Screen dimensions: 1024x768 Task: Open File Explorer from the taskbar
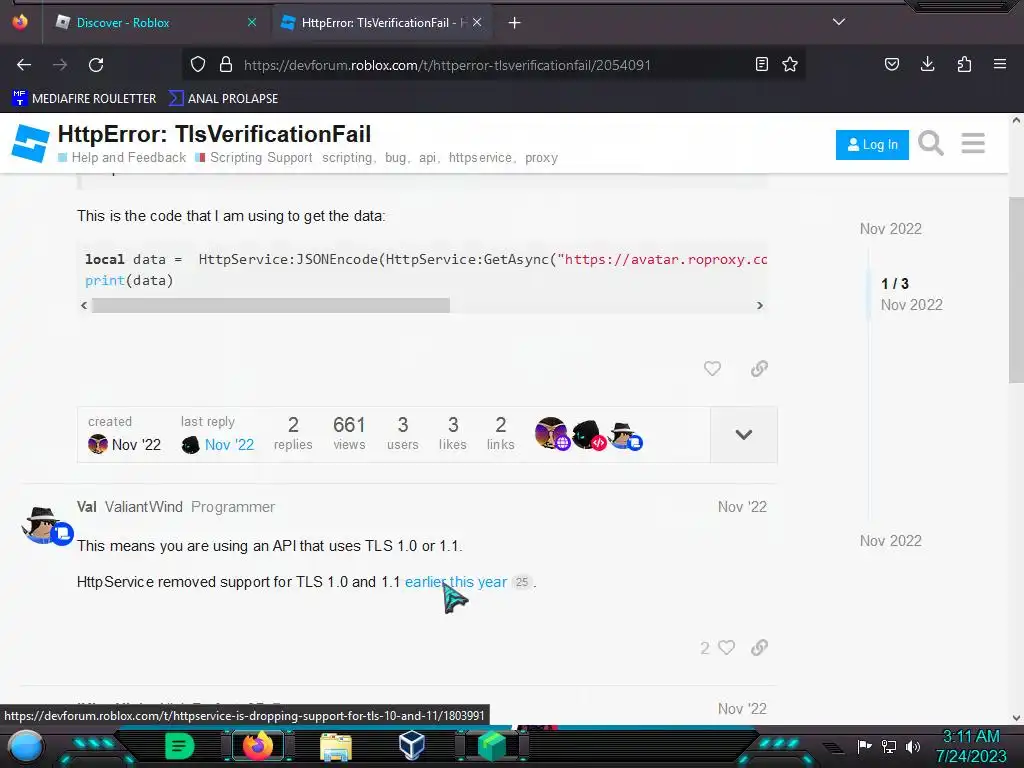(336, 746)
